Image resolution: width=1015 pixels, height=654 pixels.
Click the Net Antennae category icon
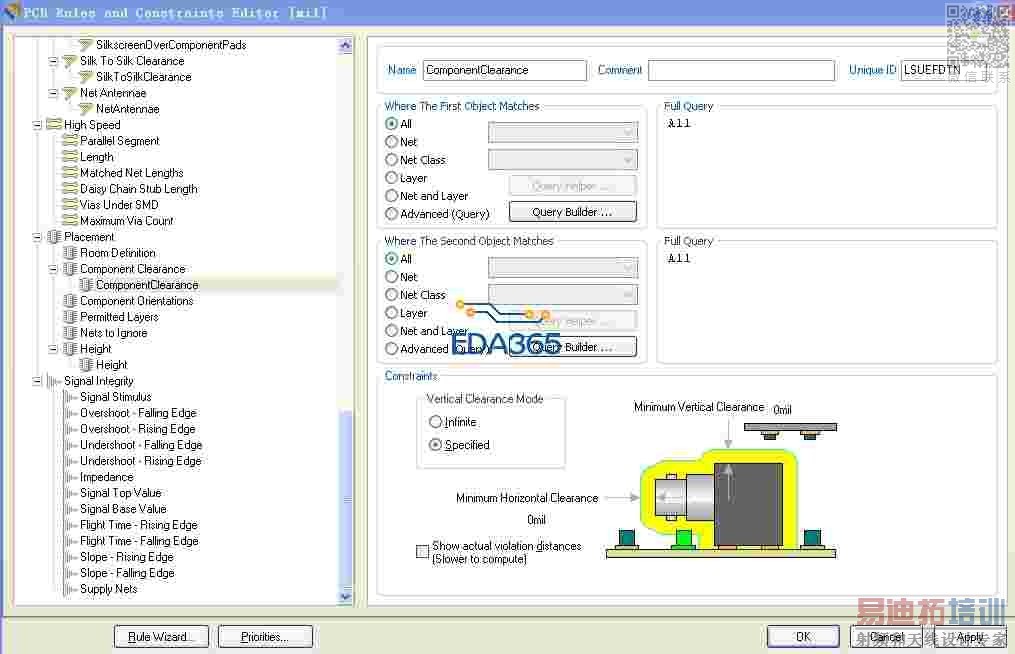tap(69, 93)
